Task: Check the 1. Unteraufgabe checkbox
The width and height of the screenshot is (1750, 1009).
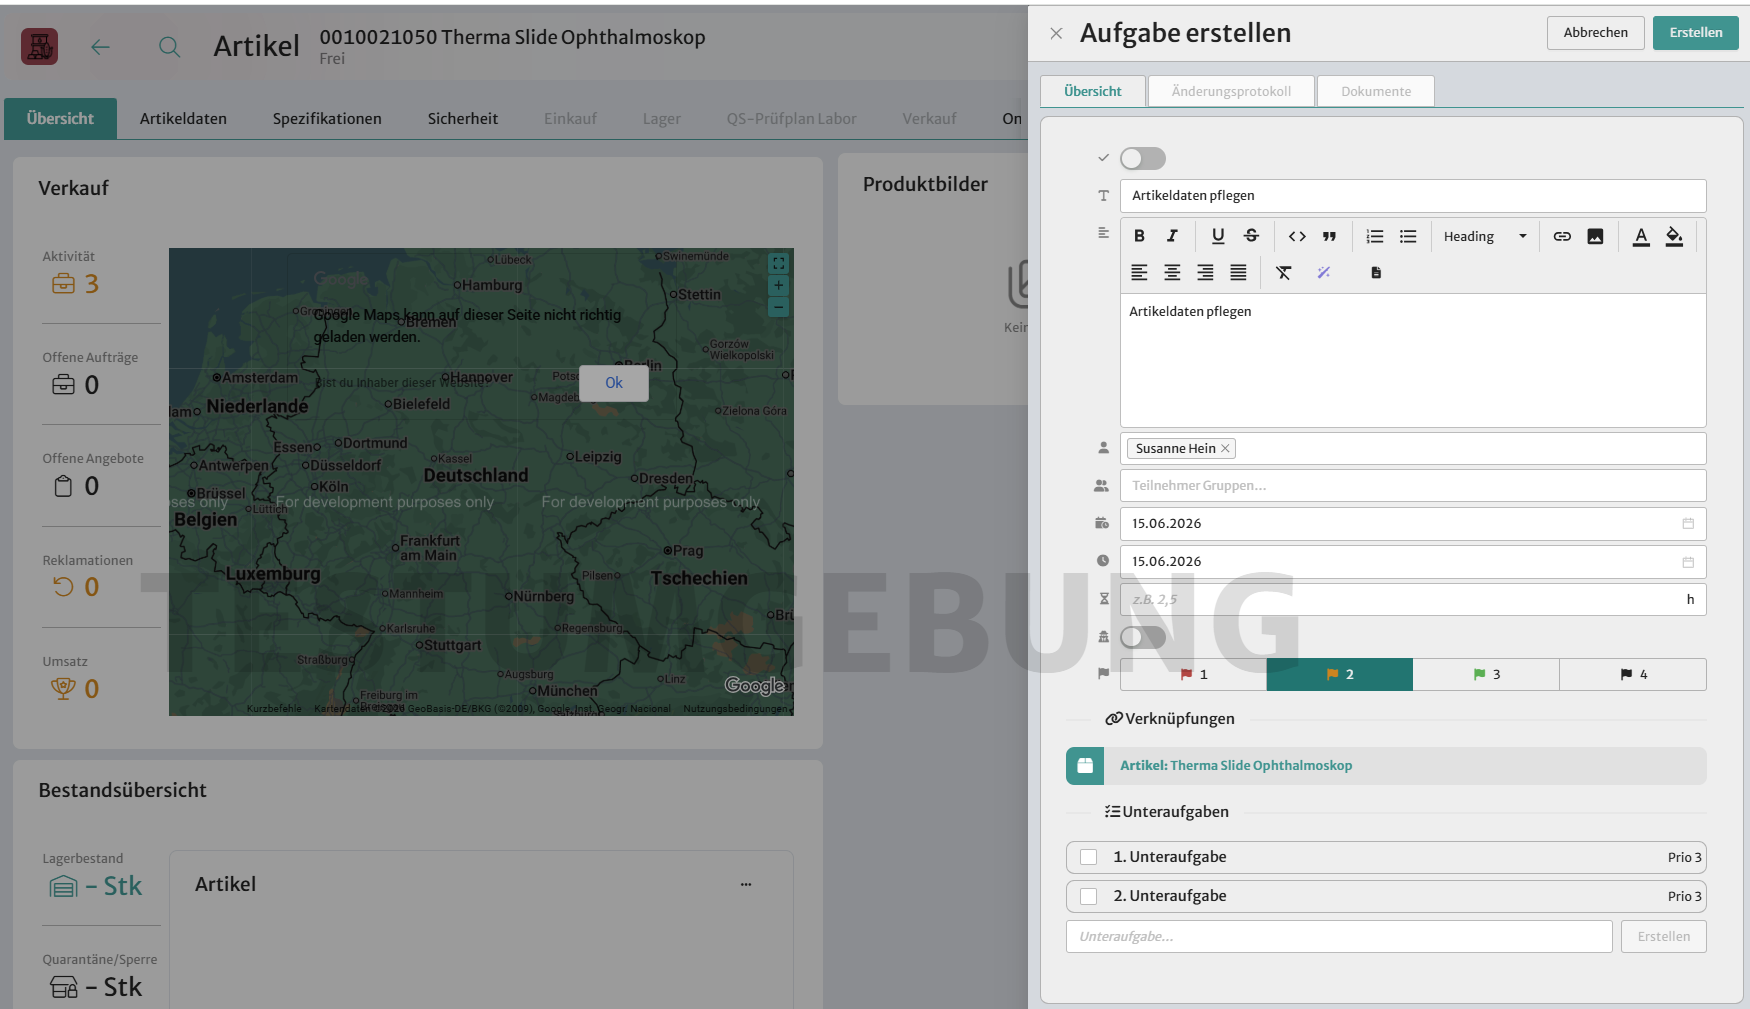Action: (x=1089, y=857)
